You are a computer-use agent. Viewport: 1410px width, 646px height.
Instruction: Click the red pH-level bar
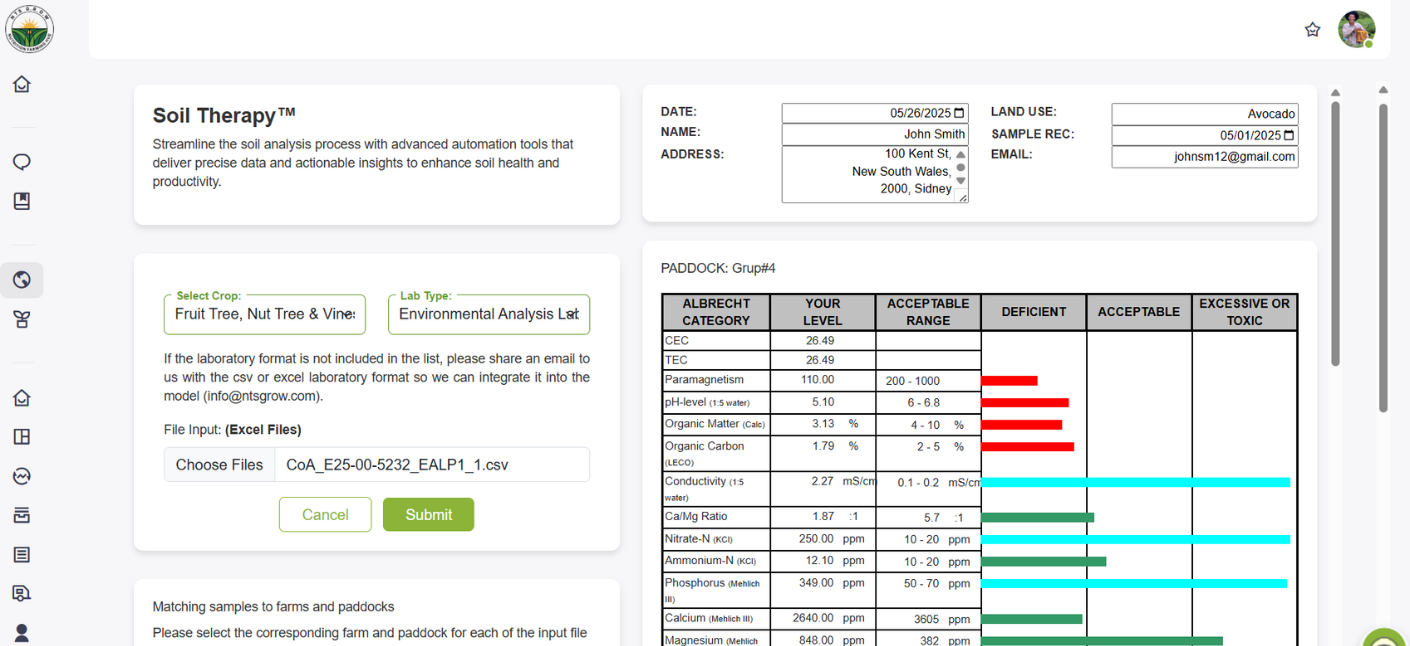1025,402
